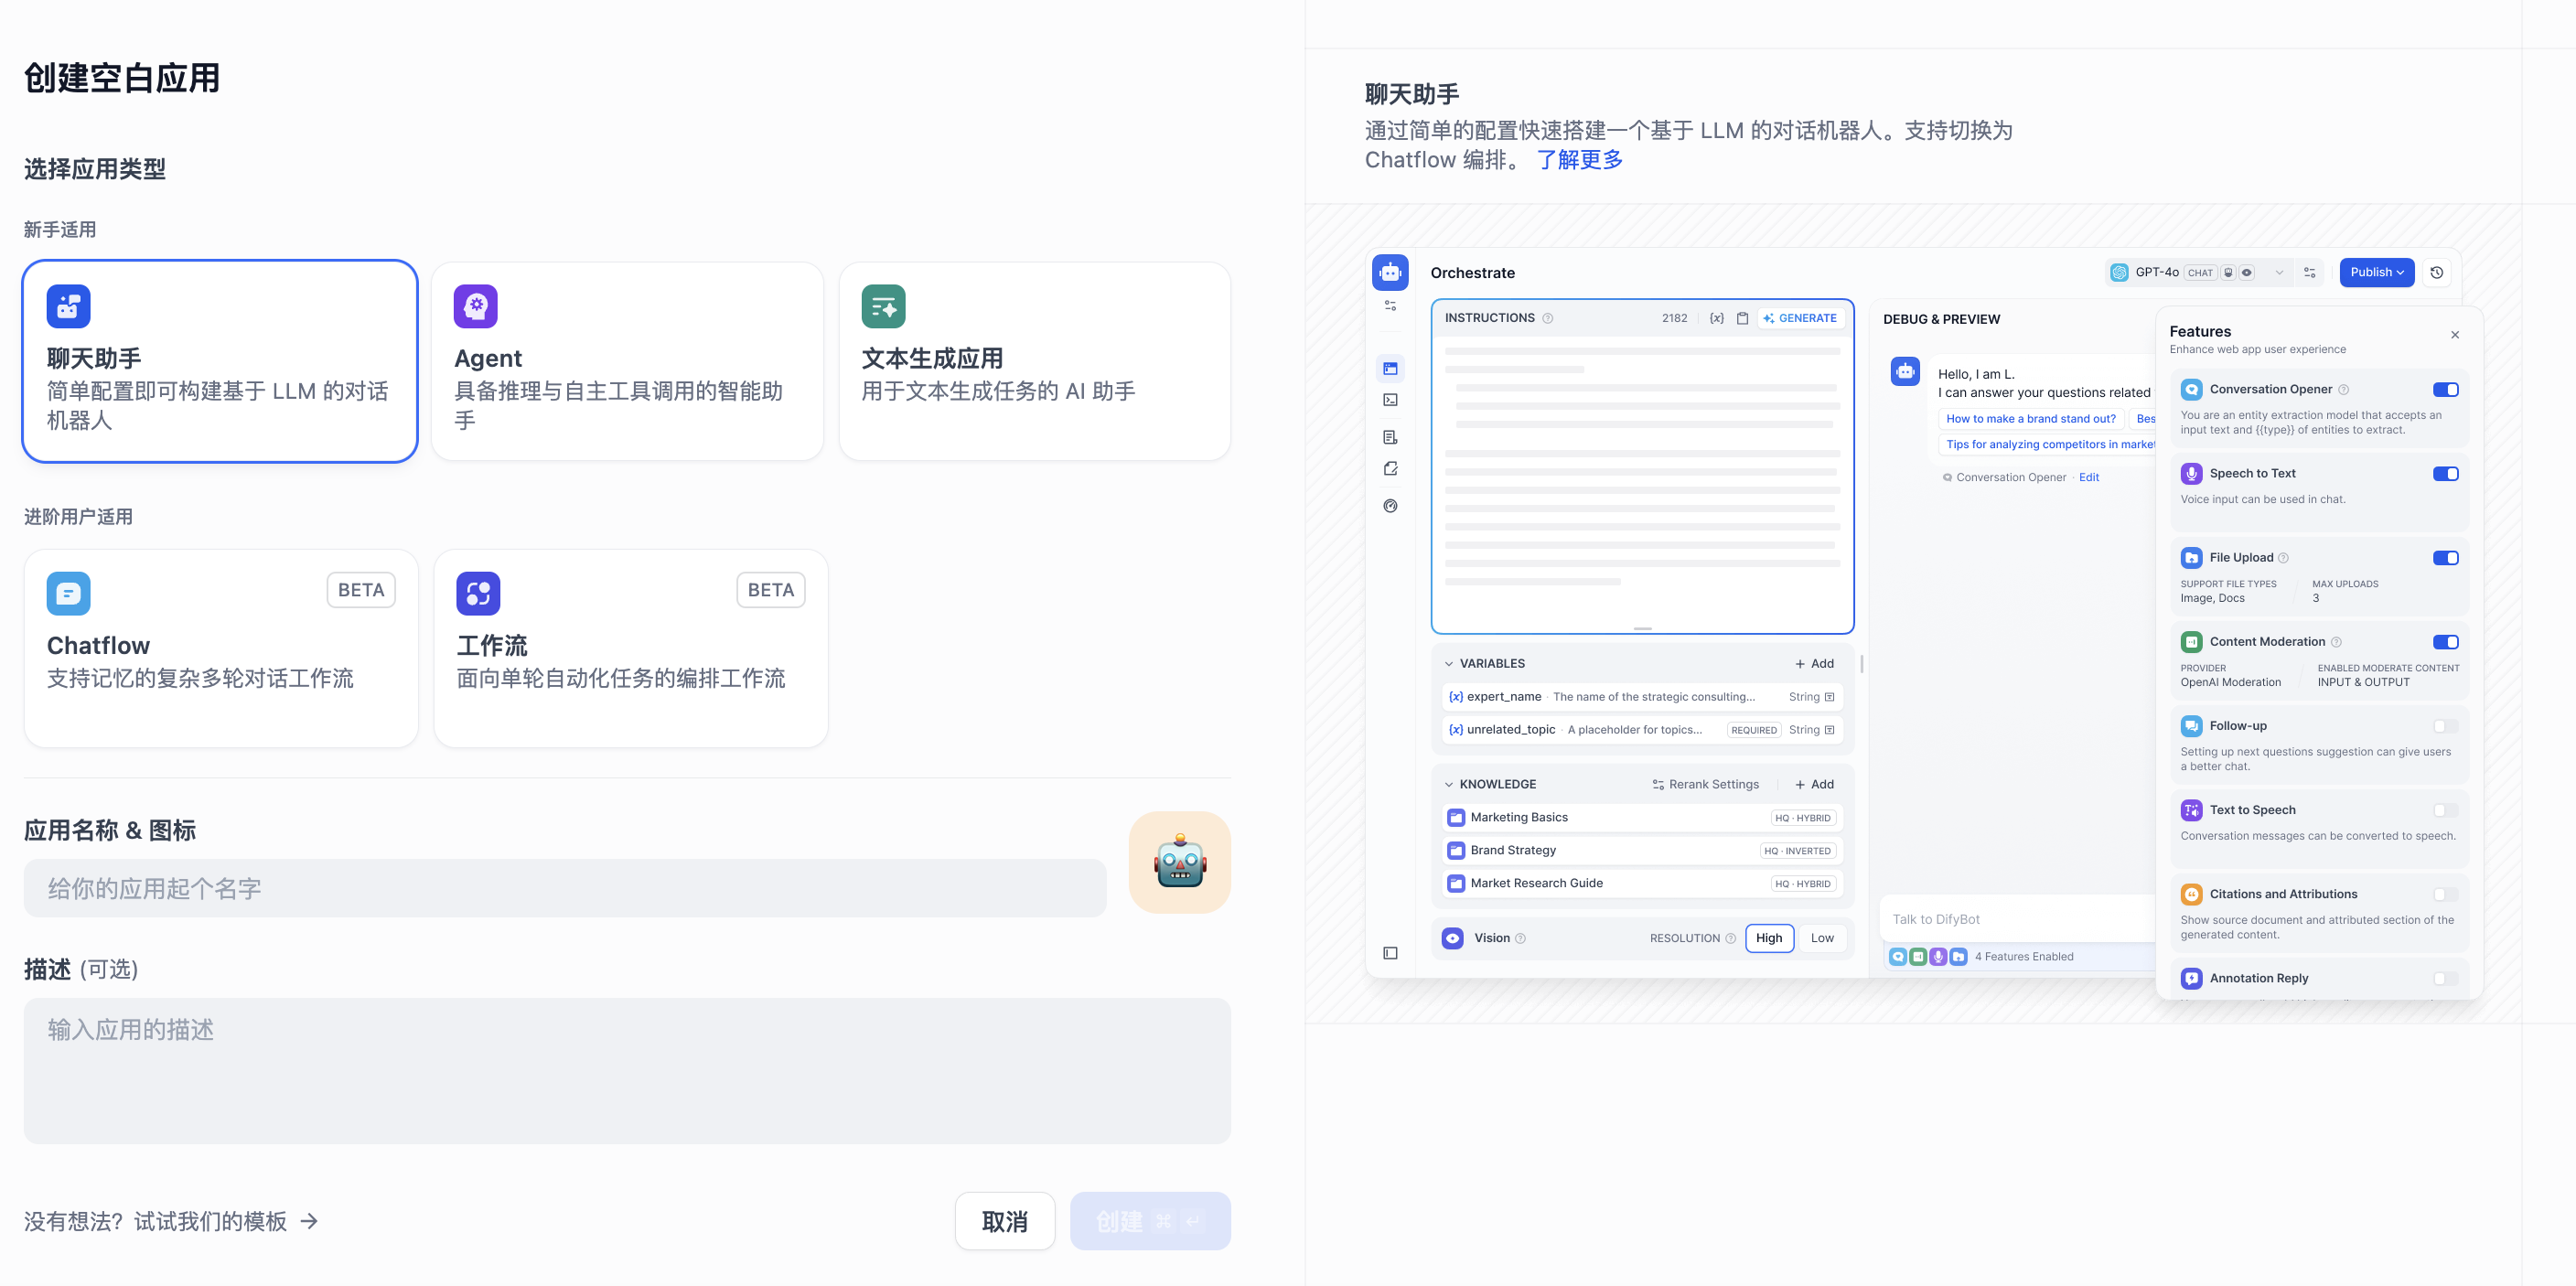The height and width of the screenshot is (1286, 2576).
Task: Click the version history clock icon
Action: click(x=2436, y=272)
